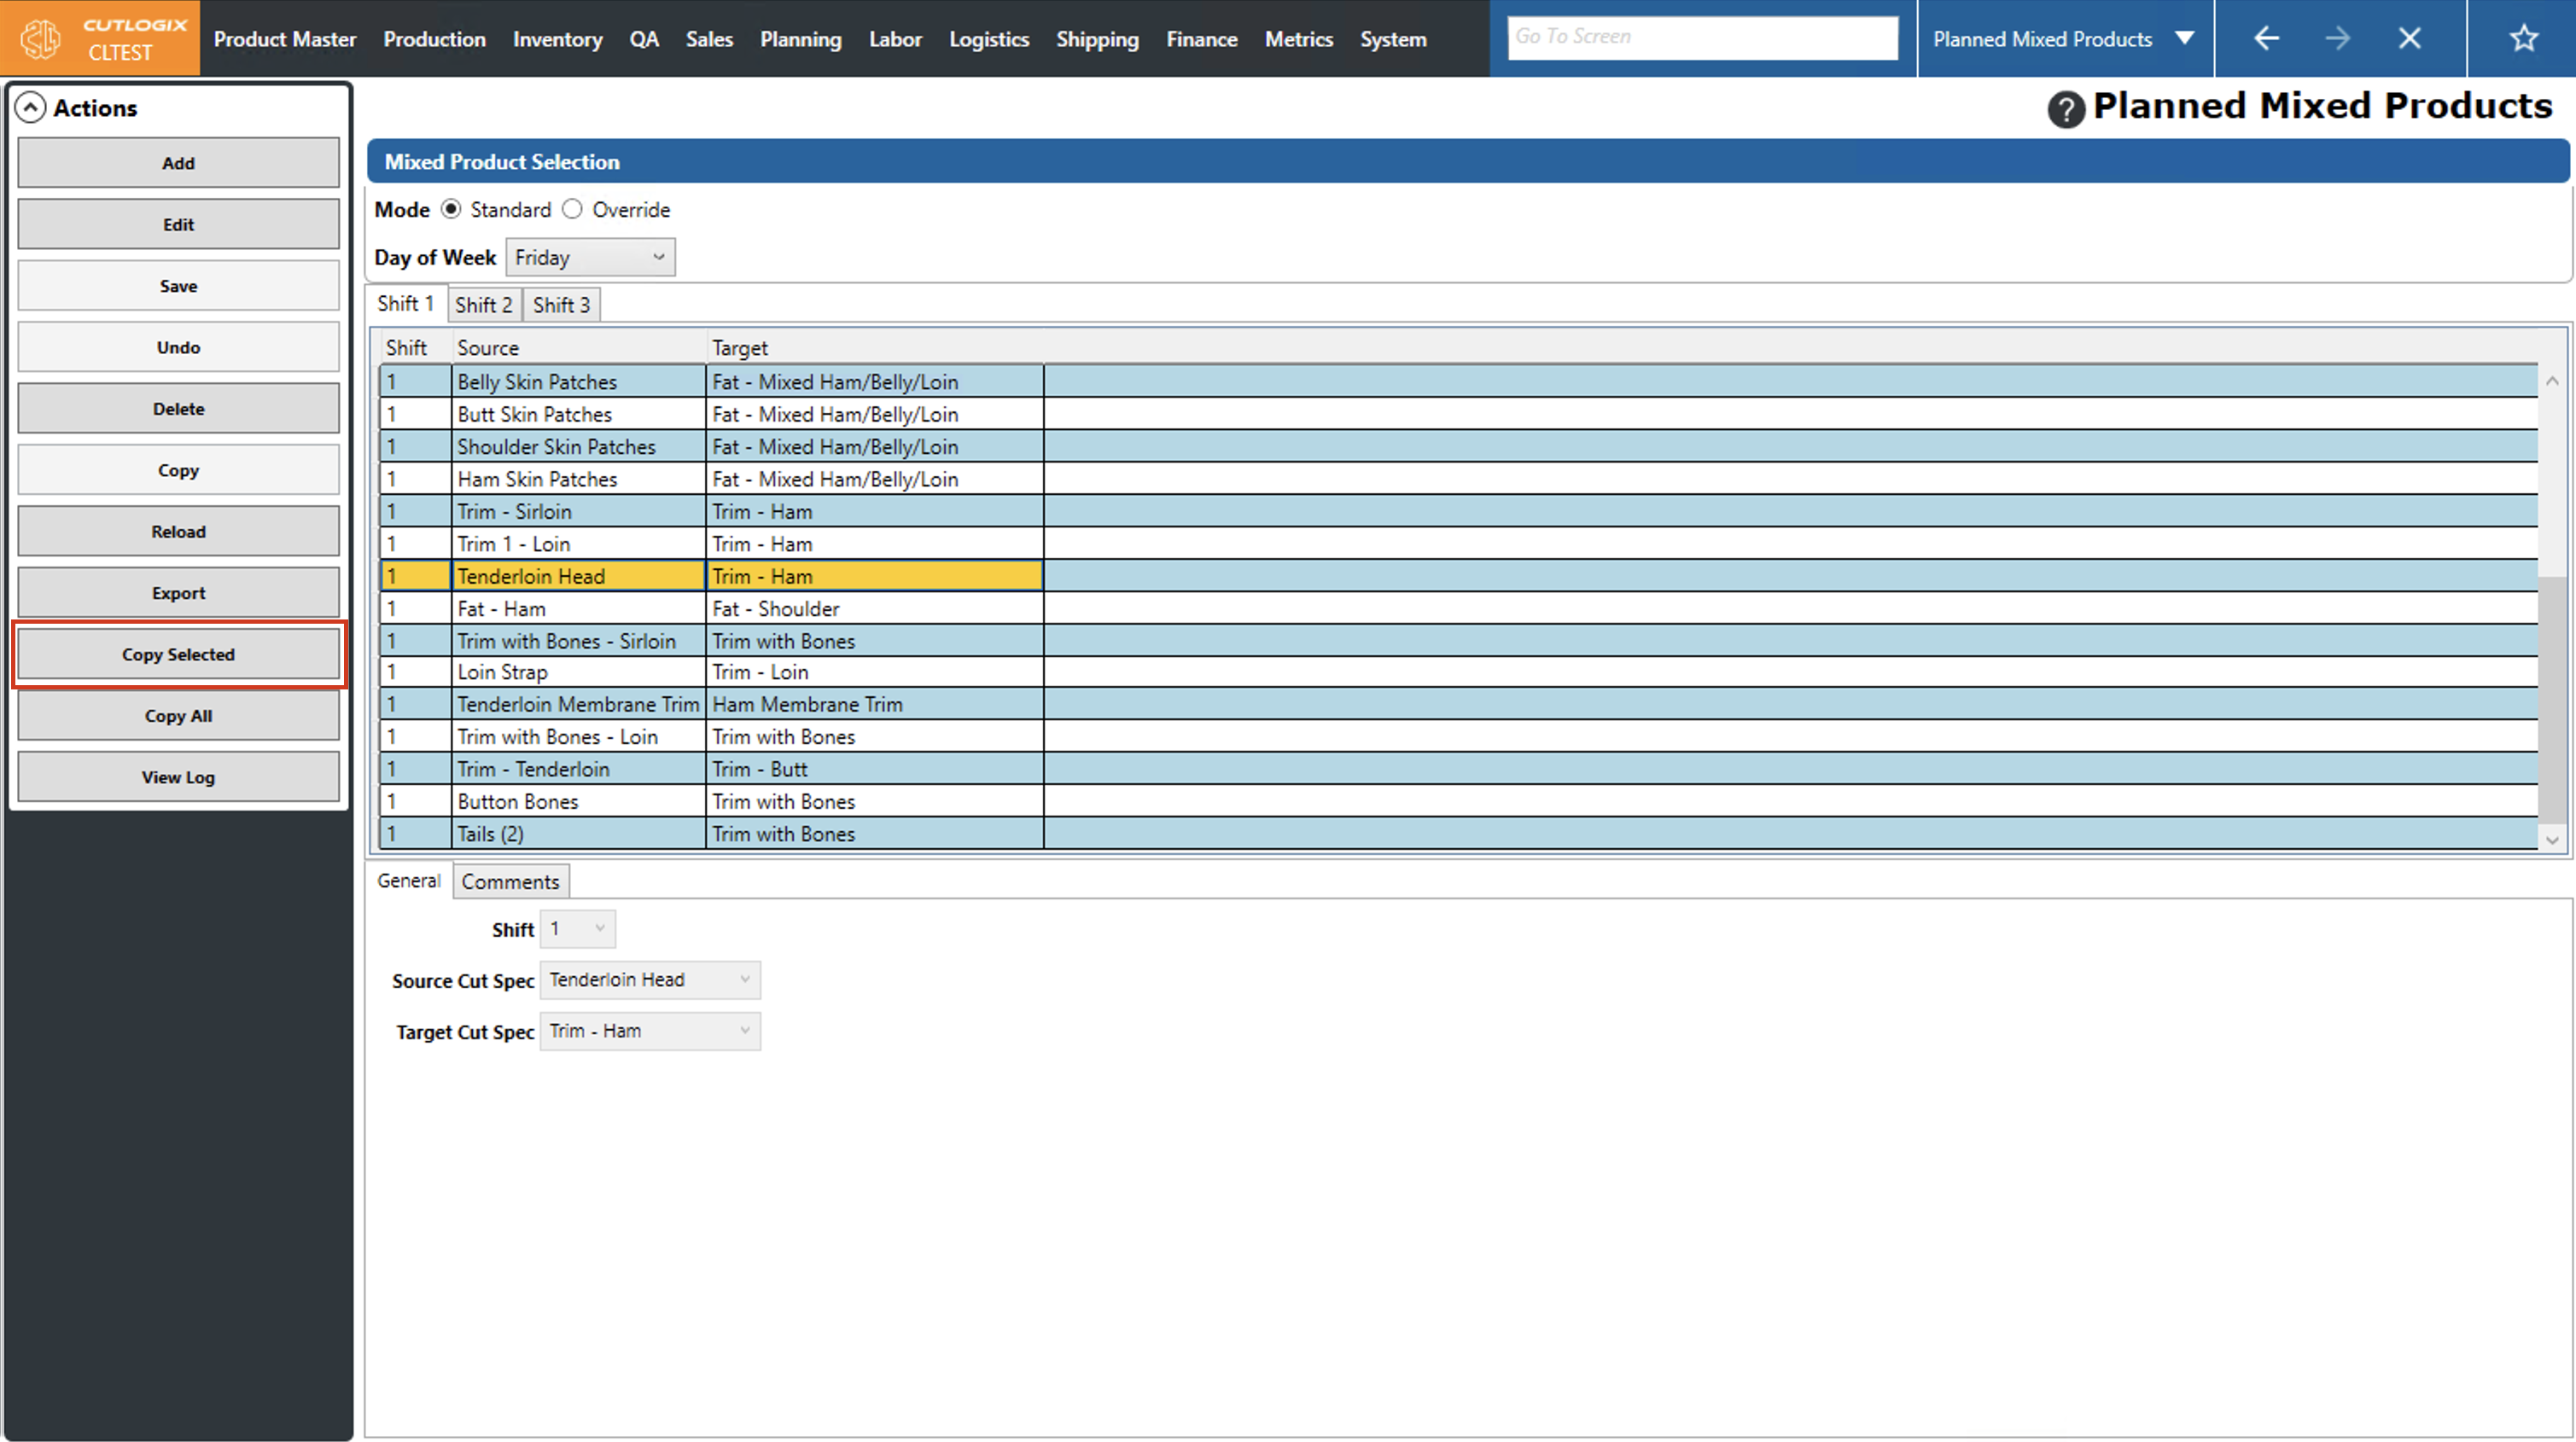Click the grid scrollbar down arrow
Viewport: 2576px width, 1442px height.
(x=2552, y=840)
